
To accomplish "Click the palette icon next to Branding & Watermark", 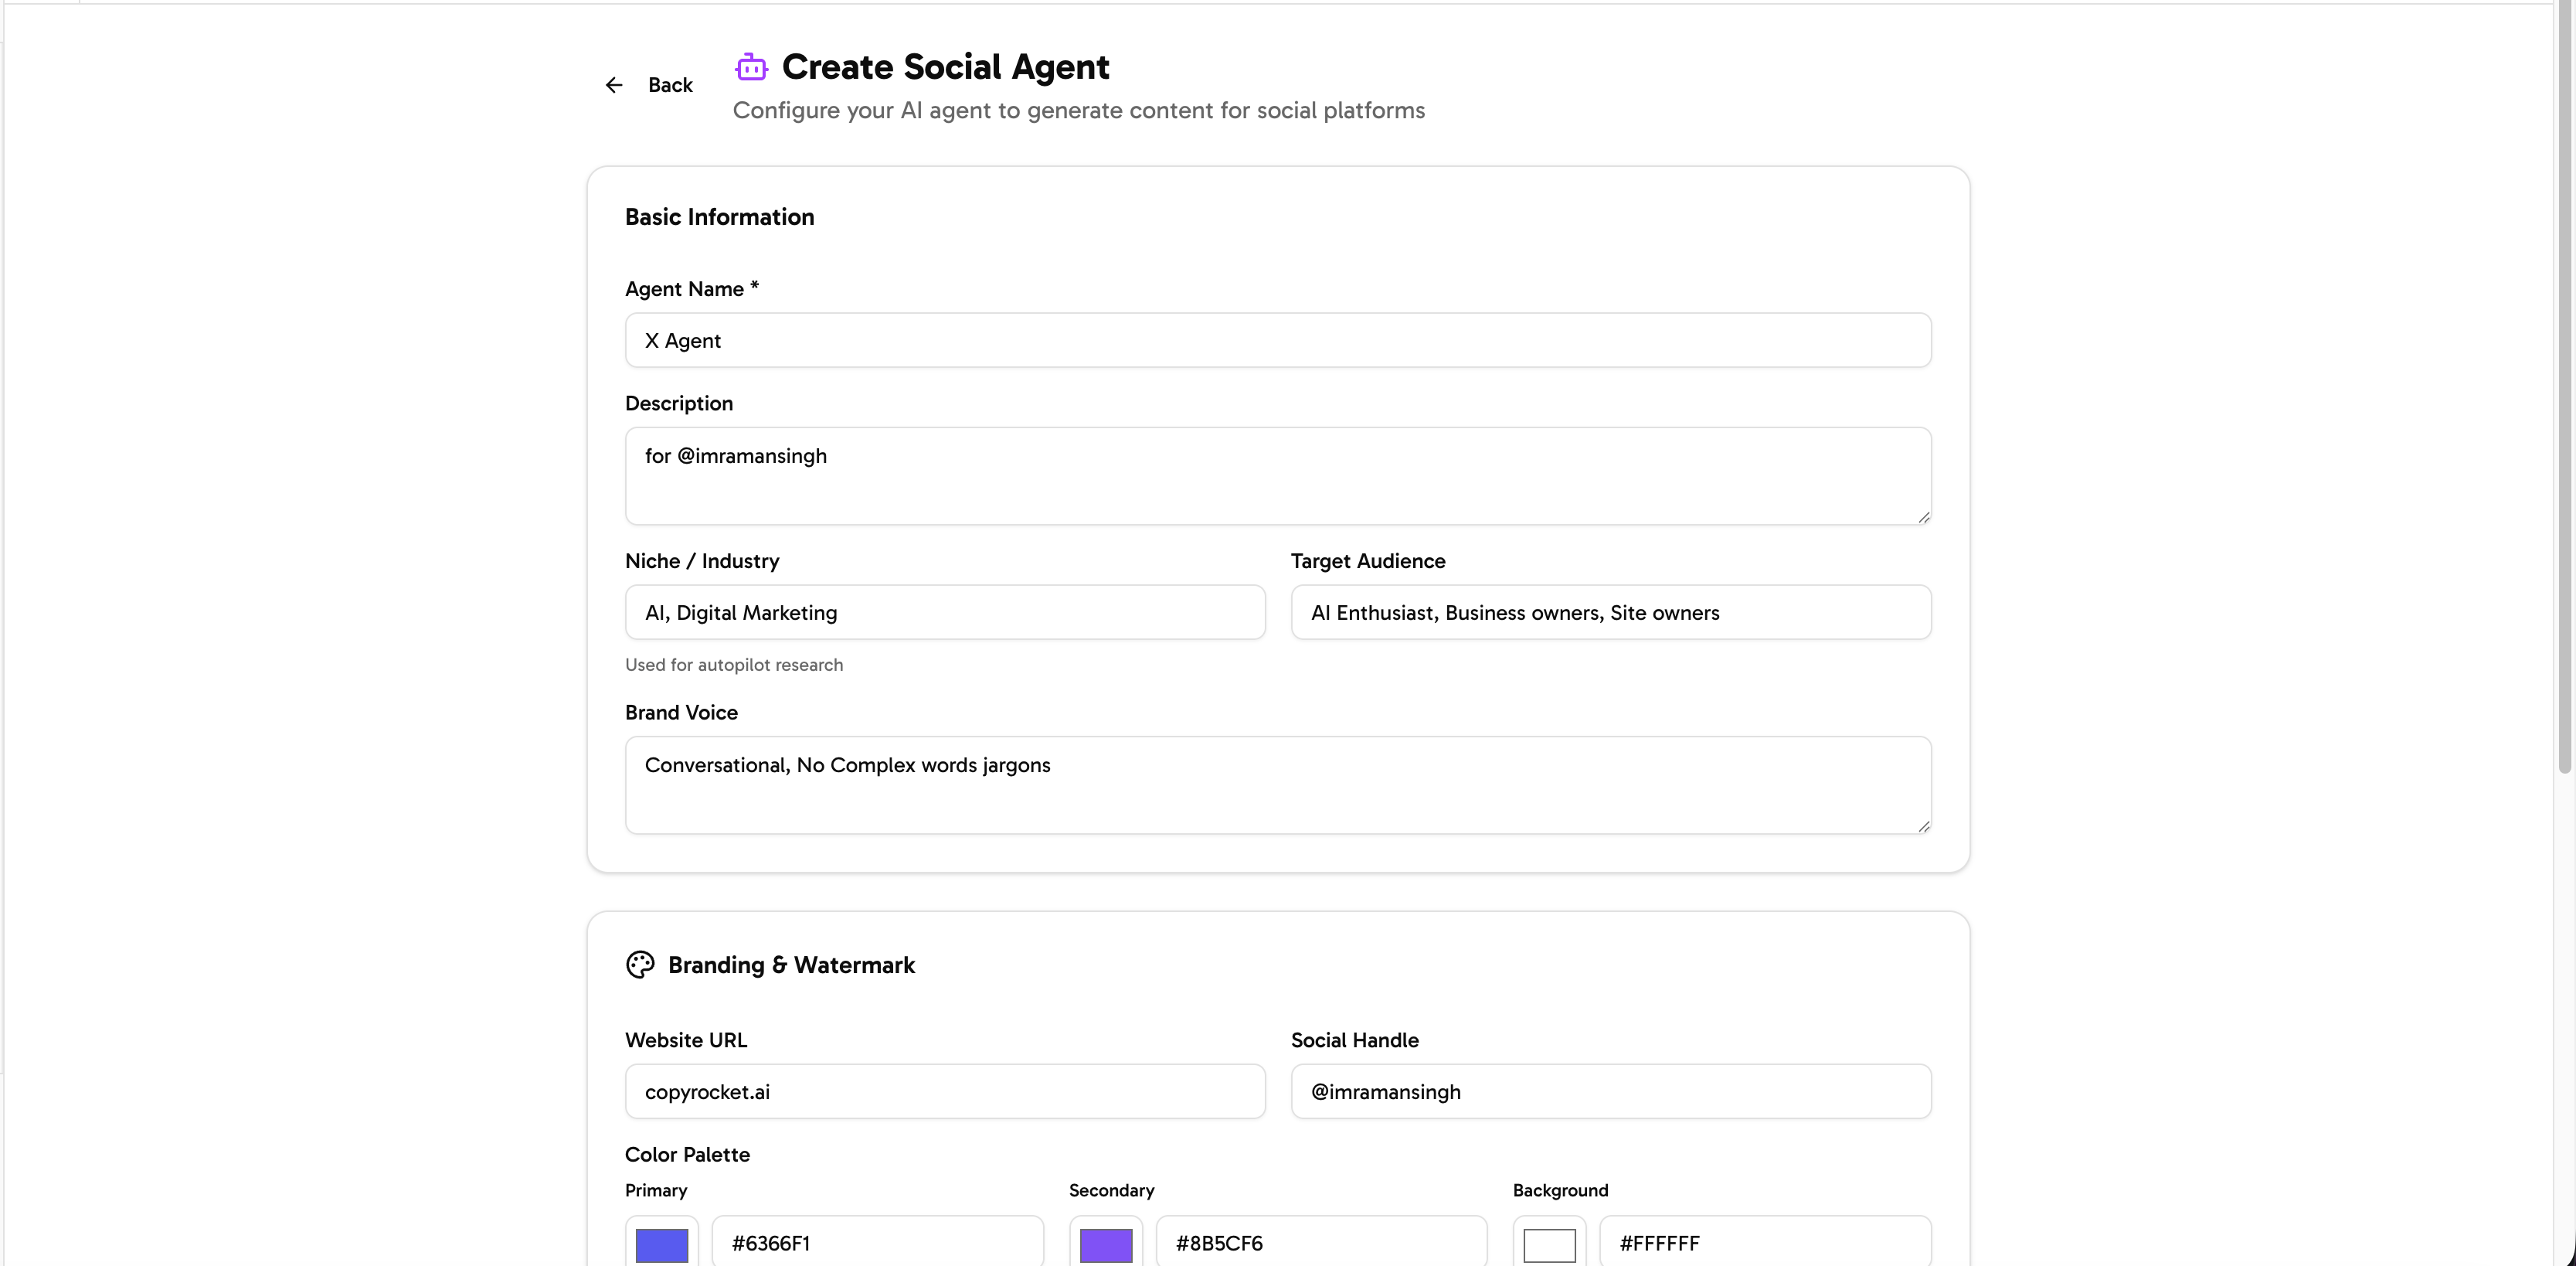I will coord(641,964).
